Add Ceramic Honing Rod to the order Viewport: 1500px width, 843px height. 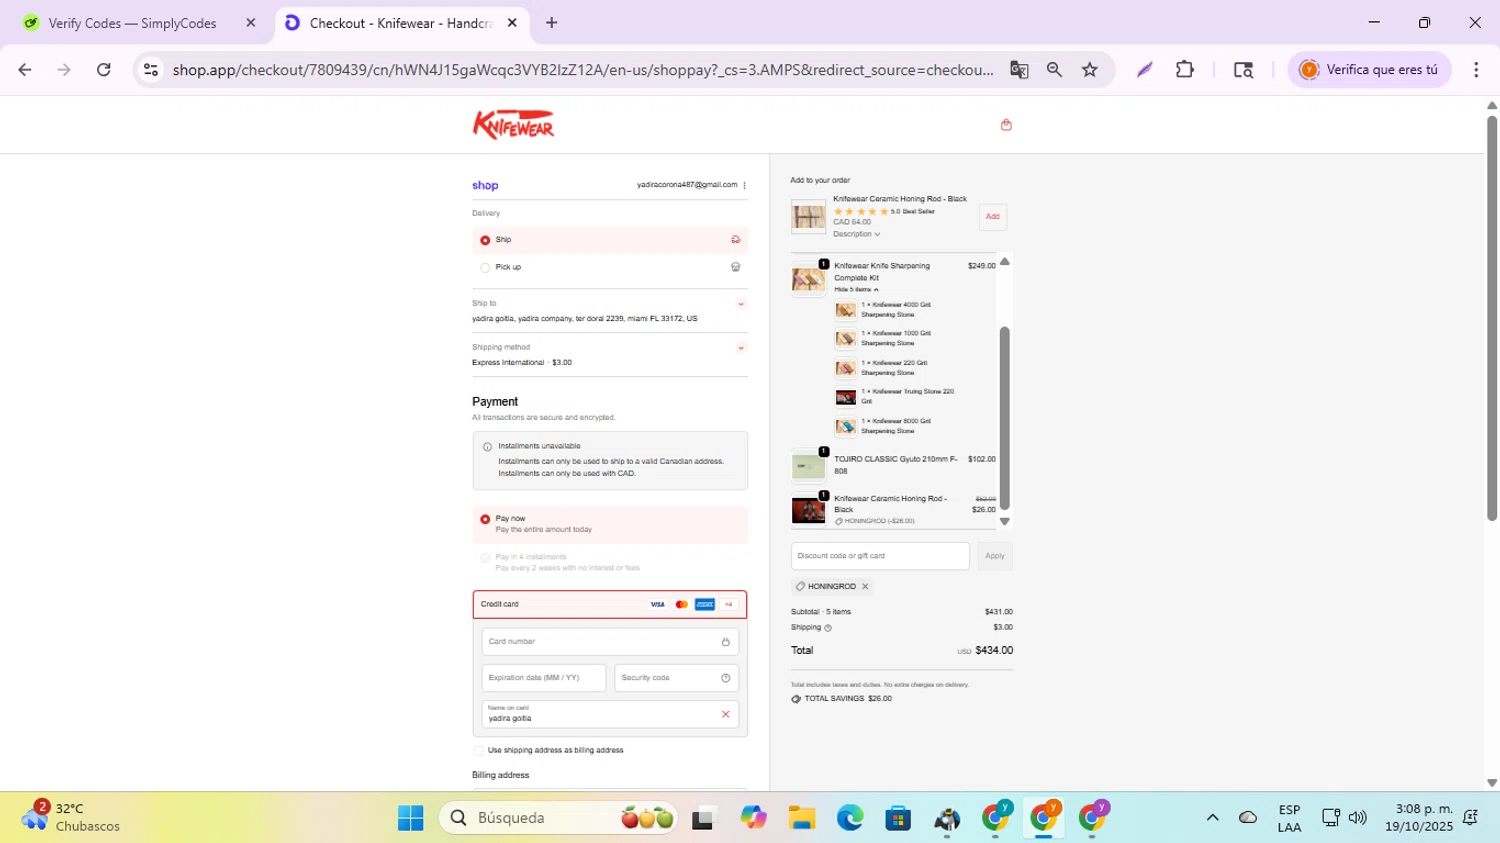pos(993,217)
